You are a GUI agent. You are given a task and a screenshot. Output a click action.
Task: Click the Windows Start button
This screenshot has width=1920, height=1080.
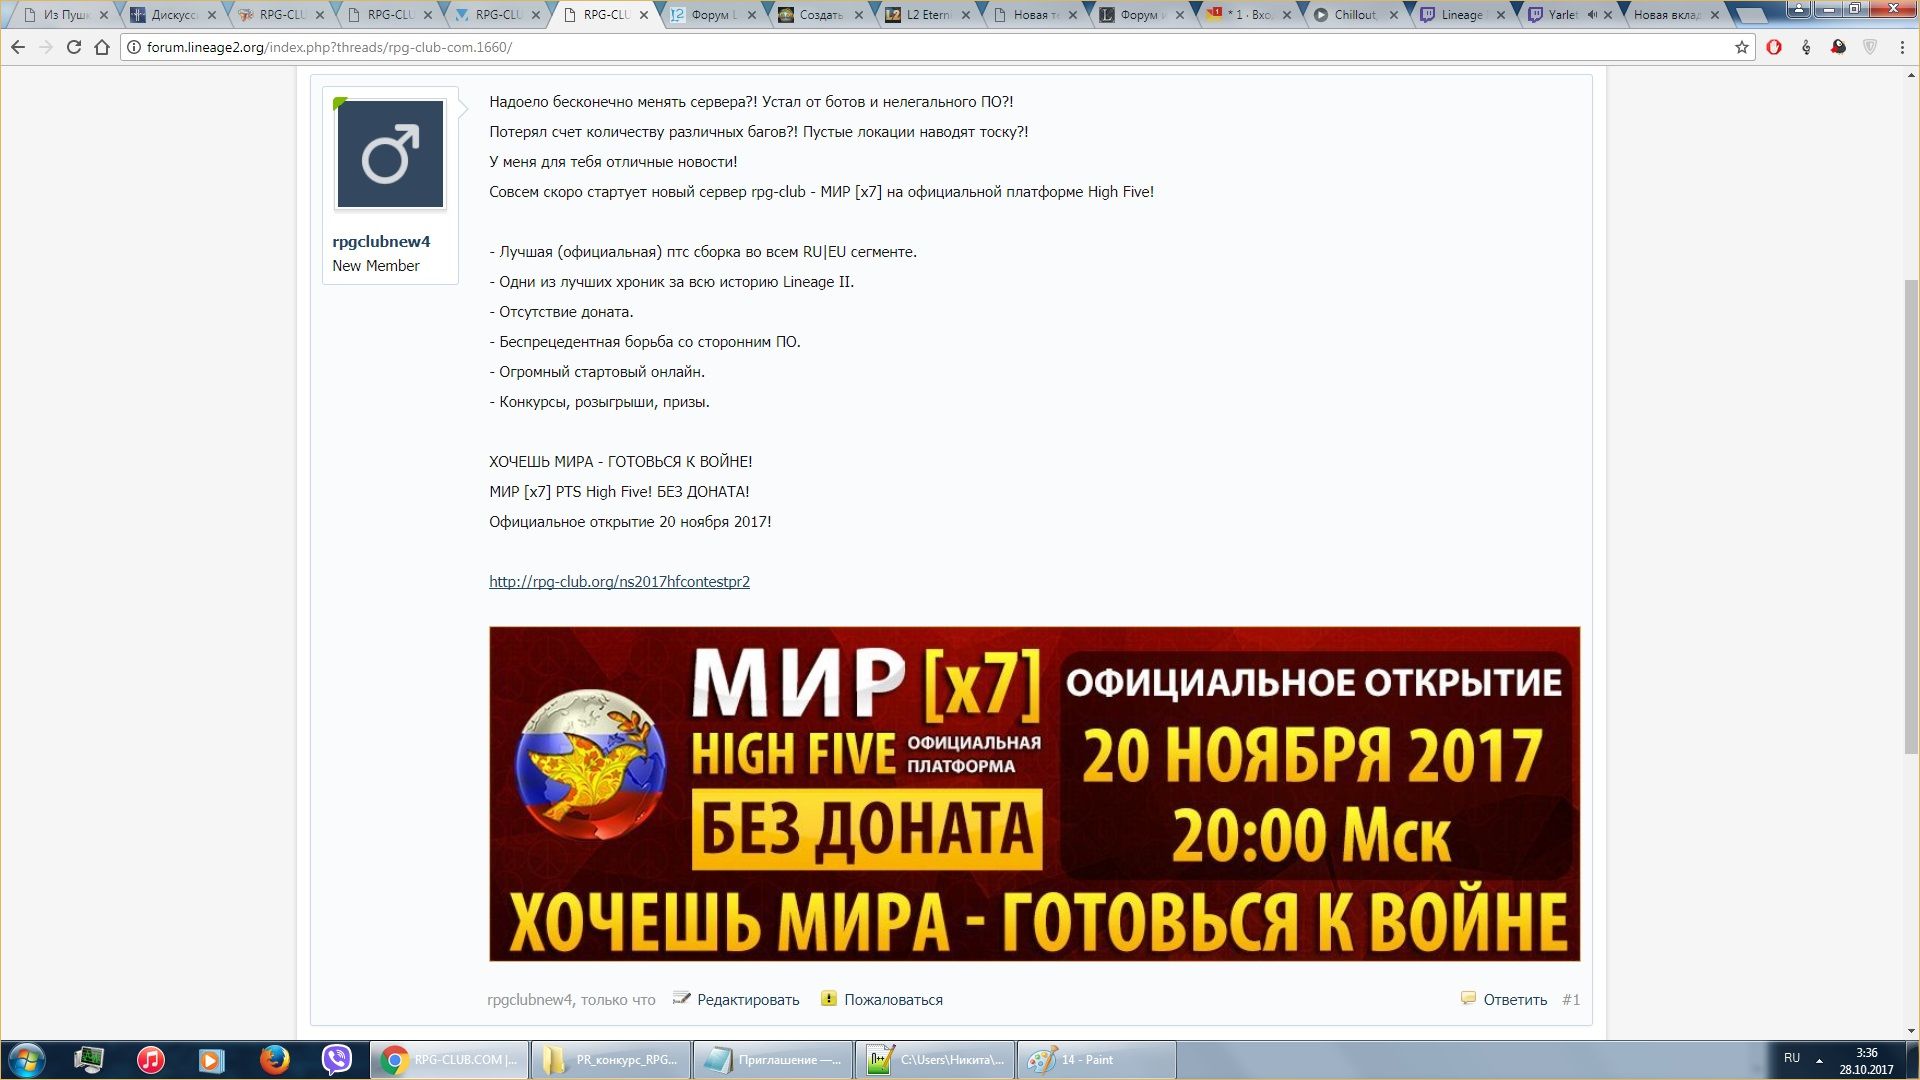pos(27,1059)
